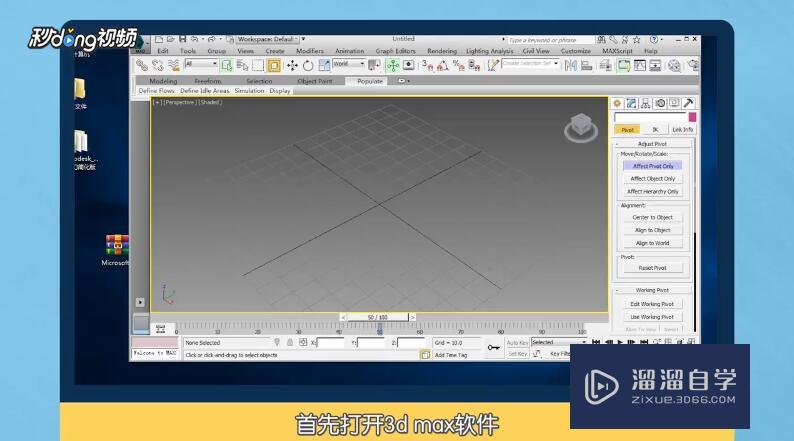
Task: Expand the Workspace: Default dropdown
Action: click(267, 39)
